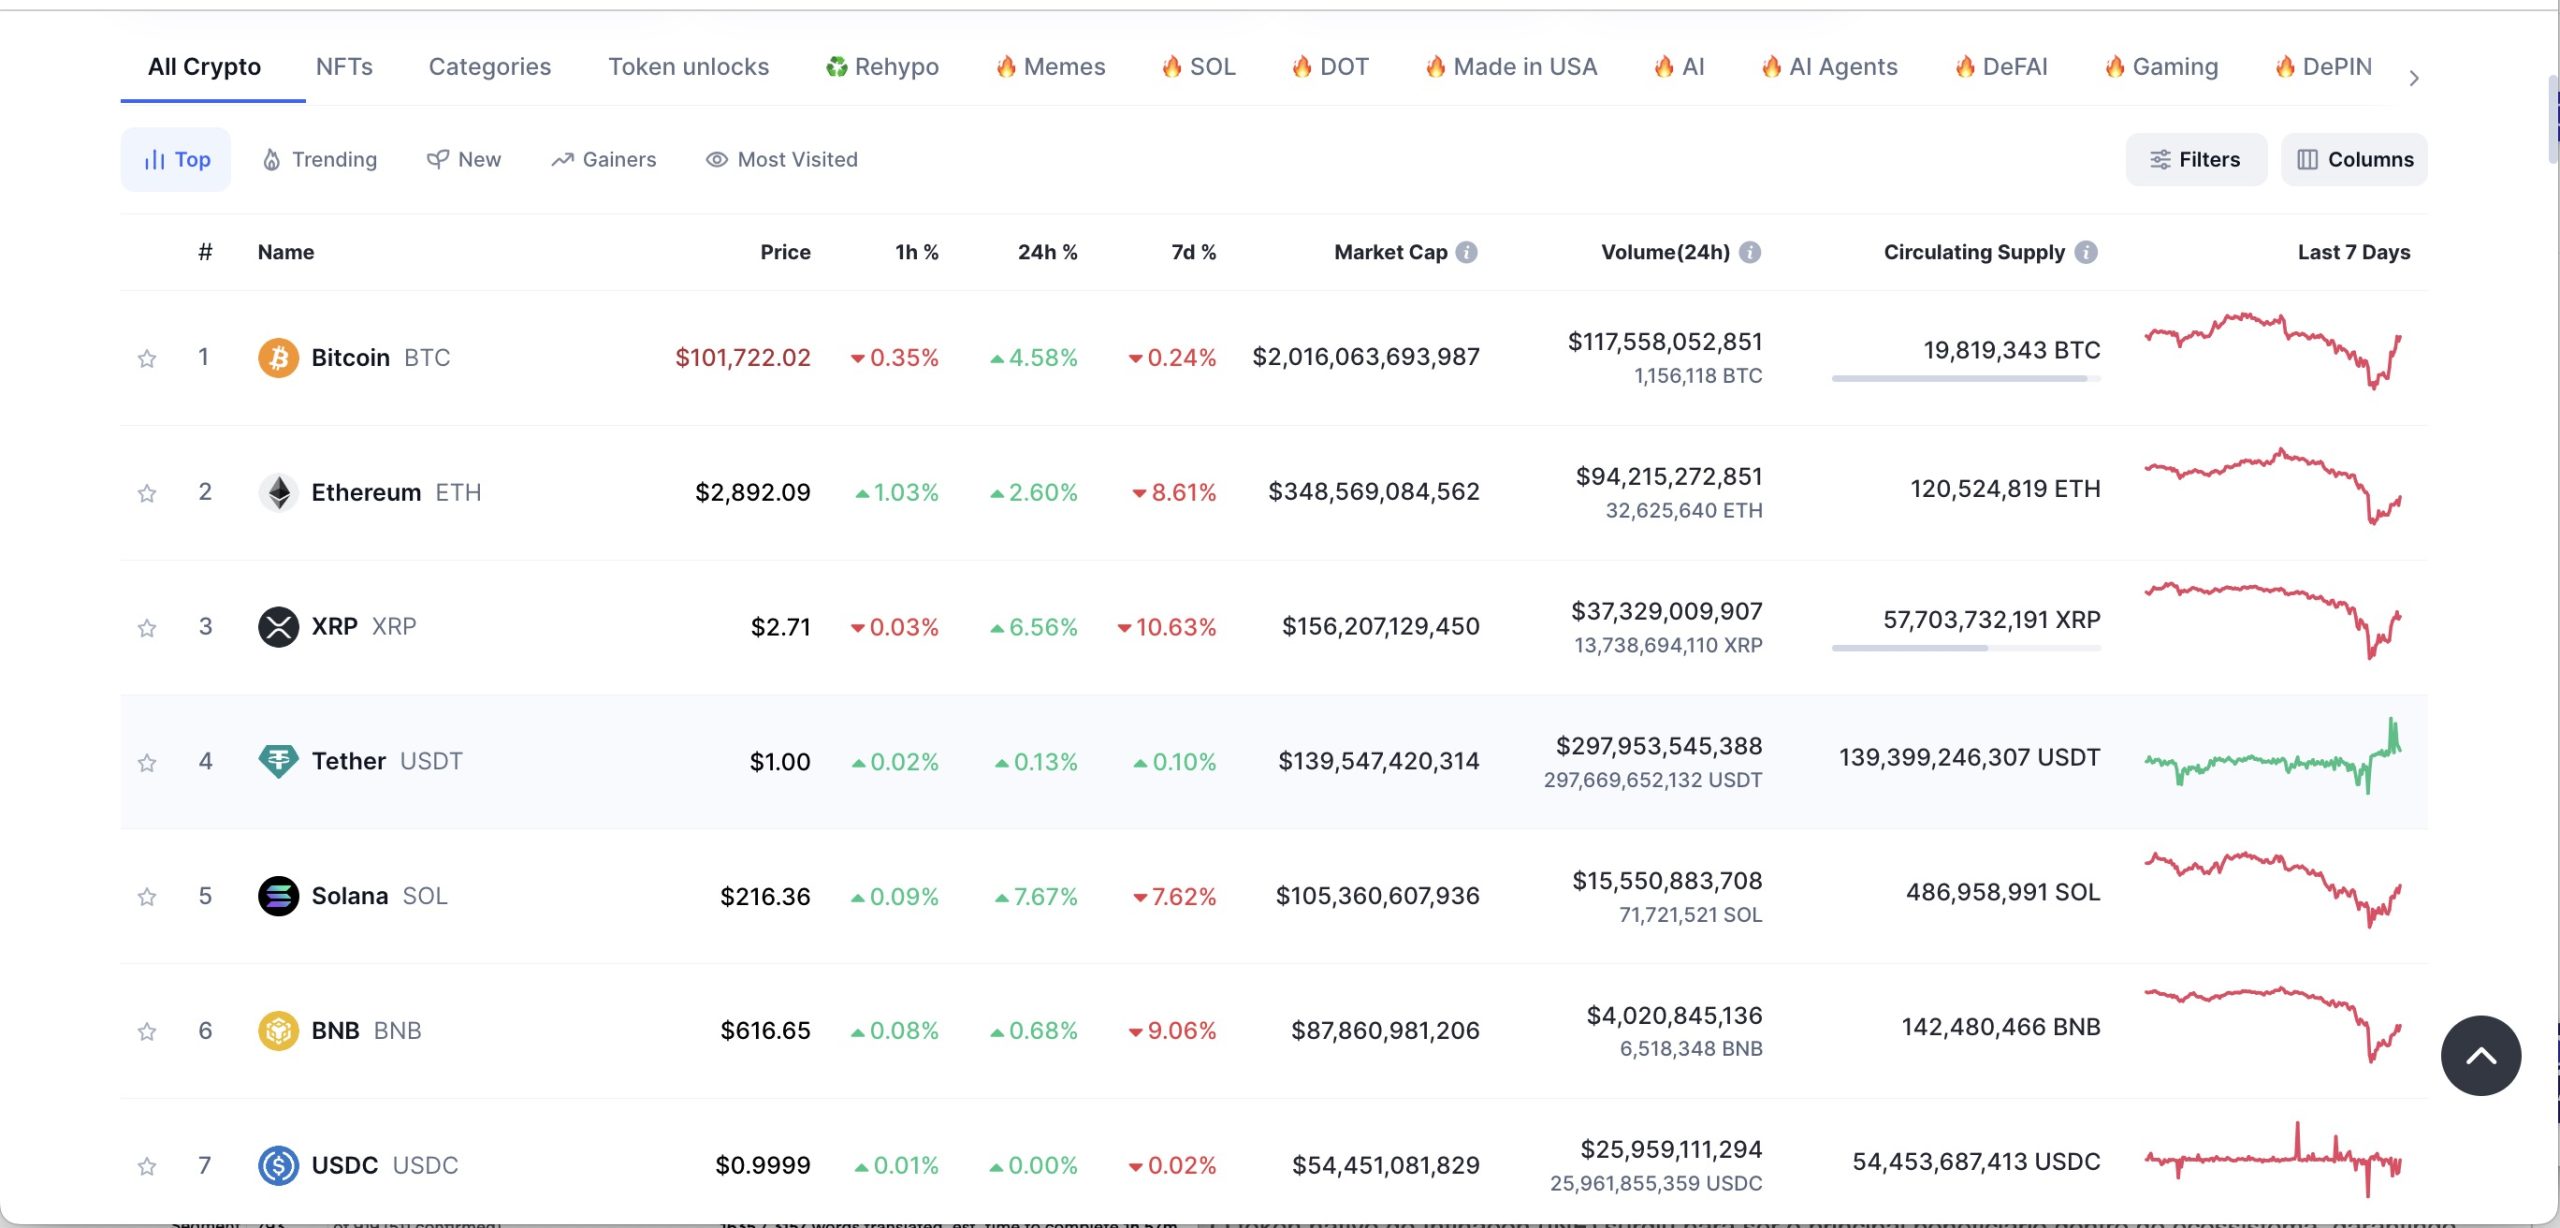This screenshot has height=1228, width=2560.
Task: Open the Rehypo category tab
Action: click(882, 67)
